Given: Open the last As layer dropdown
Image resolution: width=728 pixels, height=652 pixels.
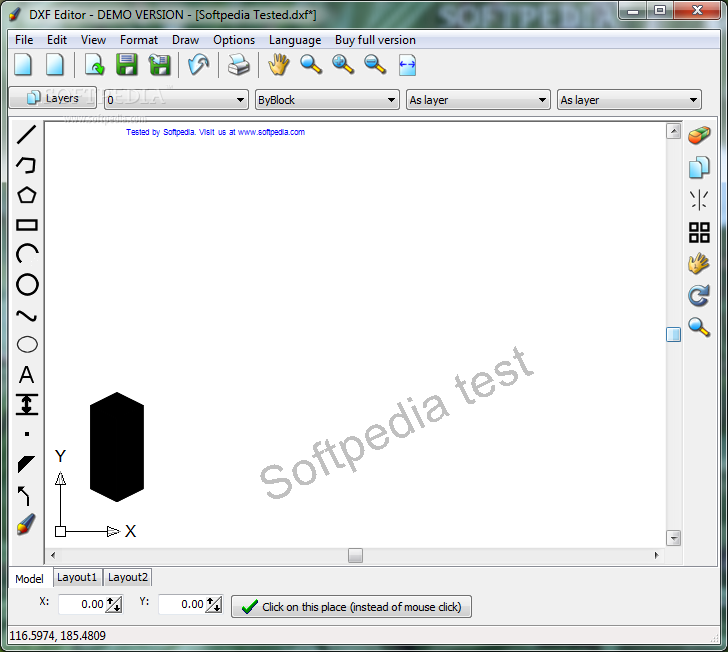Looking at the screenshot, I should click(629, 100).
